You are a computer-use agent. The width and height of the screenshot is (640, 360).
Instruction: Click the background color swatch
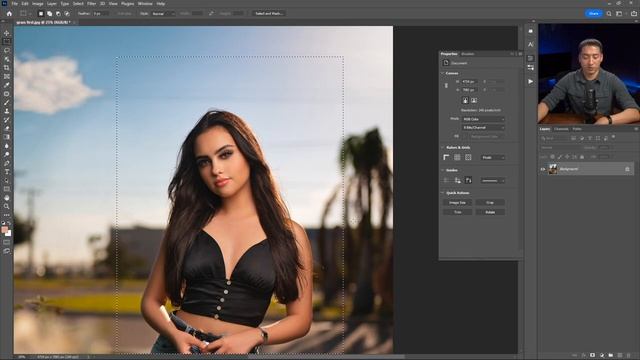pos(9,234)
